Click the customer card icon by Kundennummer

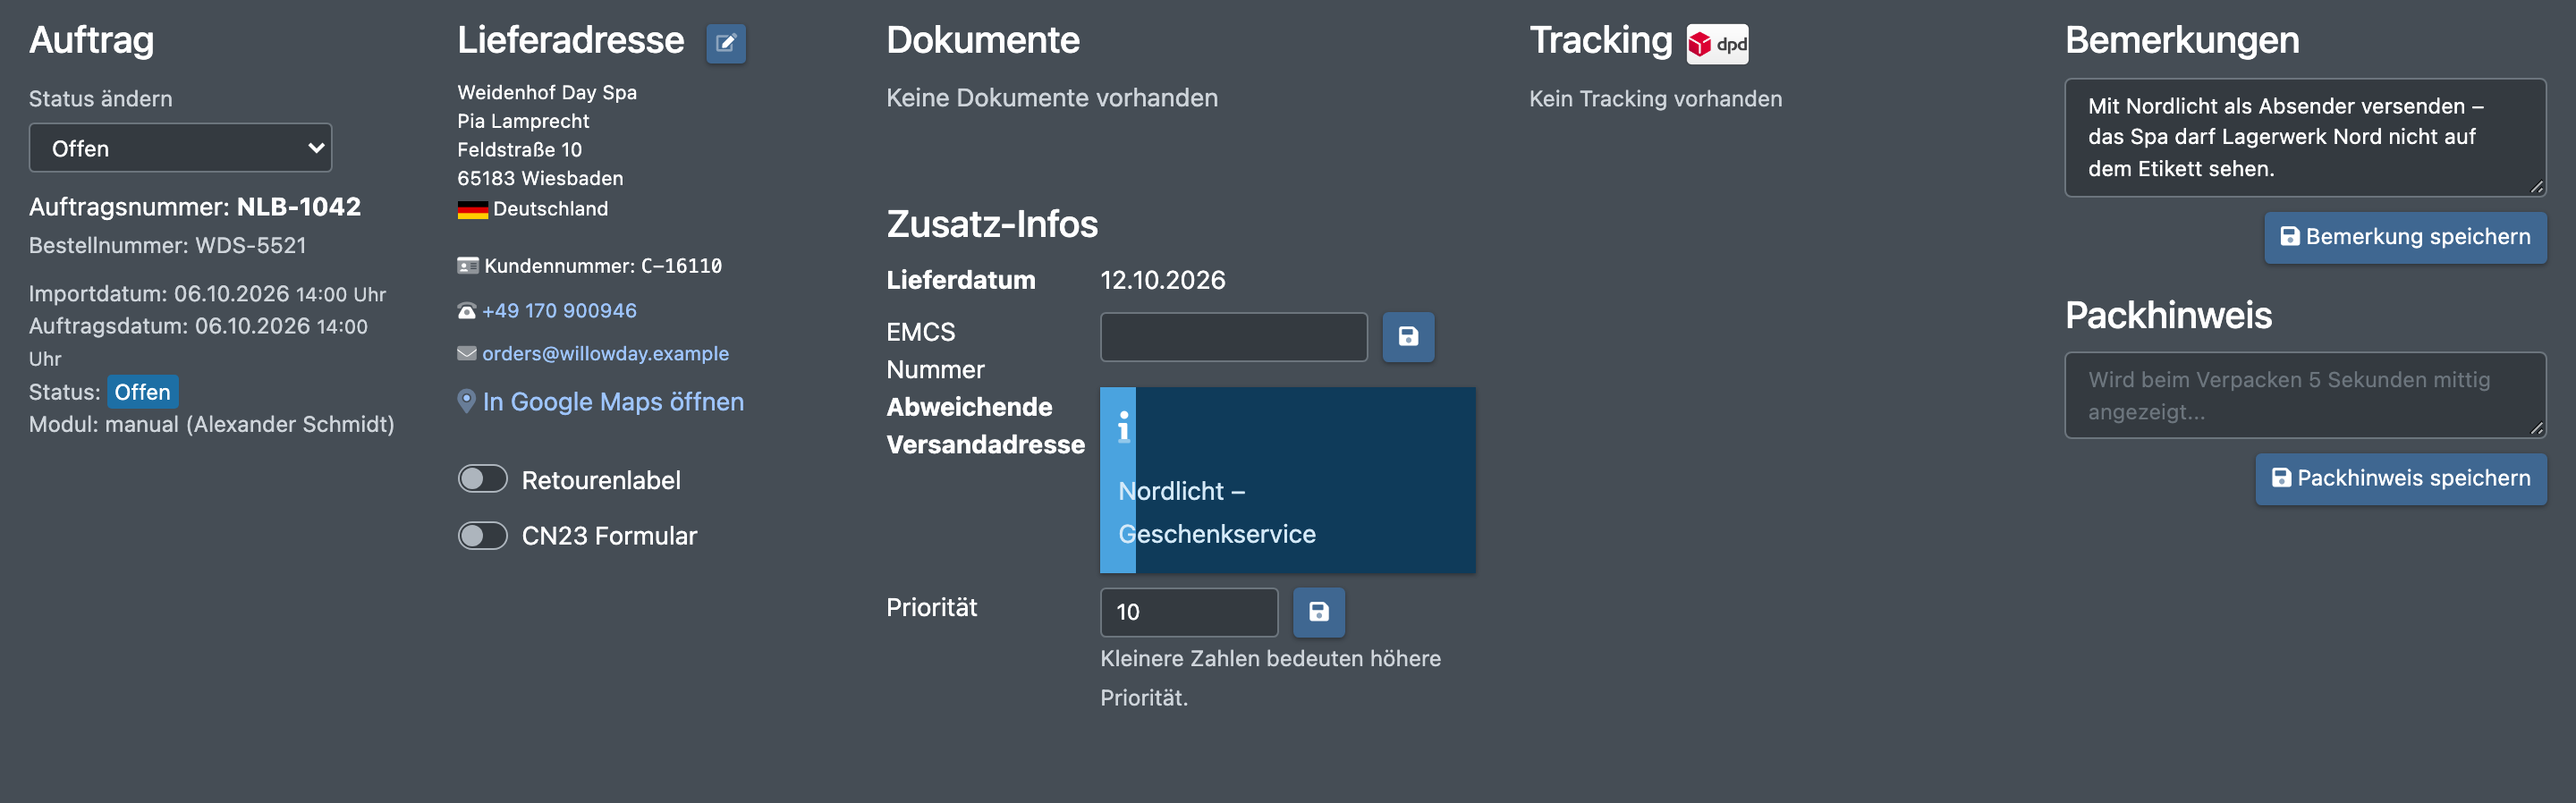pos(467,266)
